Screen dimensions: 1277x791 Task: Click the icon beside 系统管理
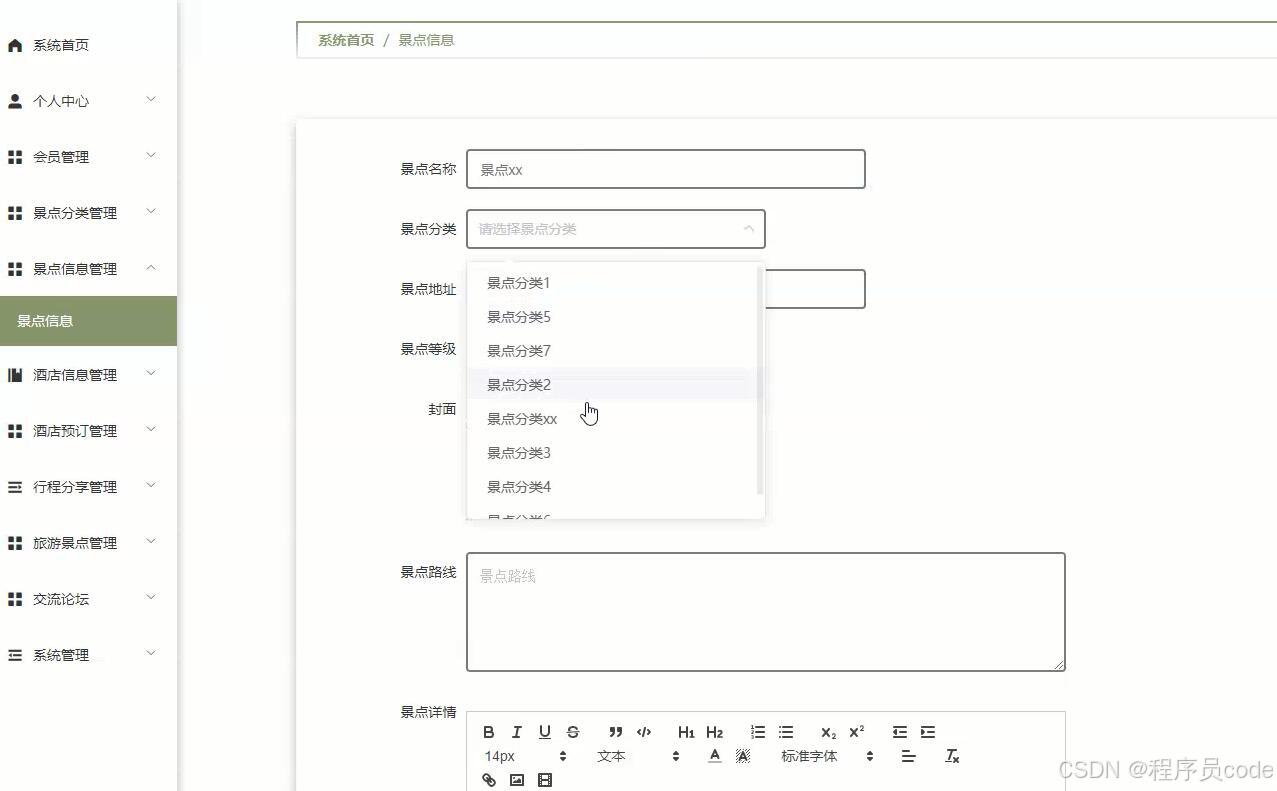coord(15,655)
